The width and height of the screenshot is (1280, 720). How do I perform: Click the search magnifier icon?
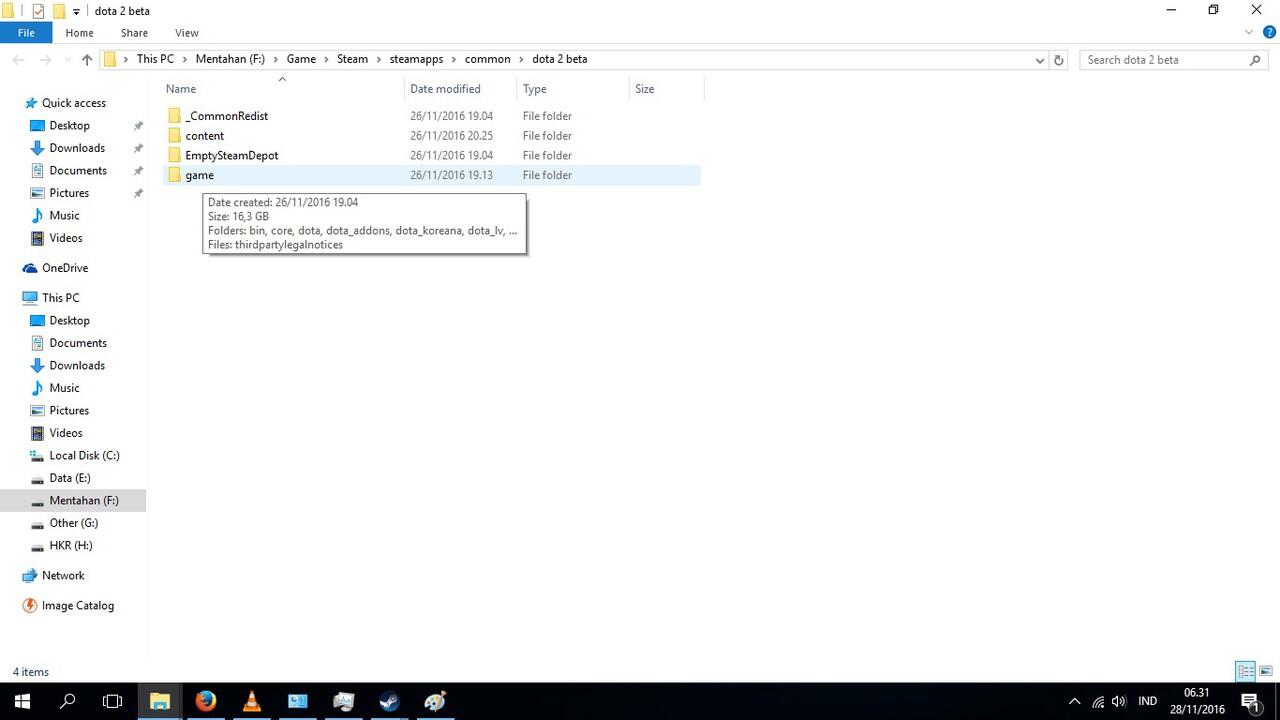tap(1256, 60)
